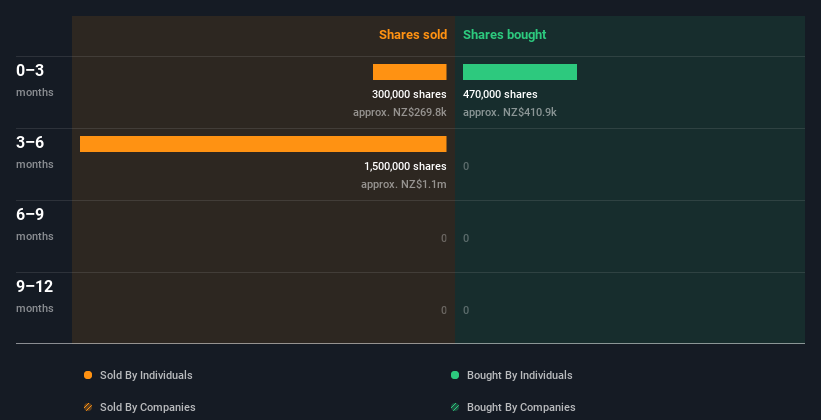
Task: Click the striped Sold By Companies legend icon
Action: click(88, 407)
